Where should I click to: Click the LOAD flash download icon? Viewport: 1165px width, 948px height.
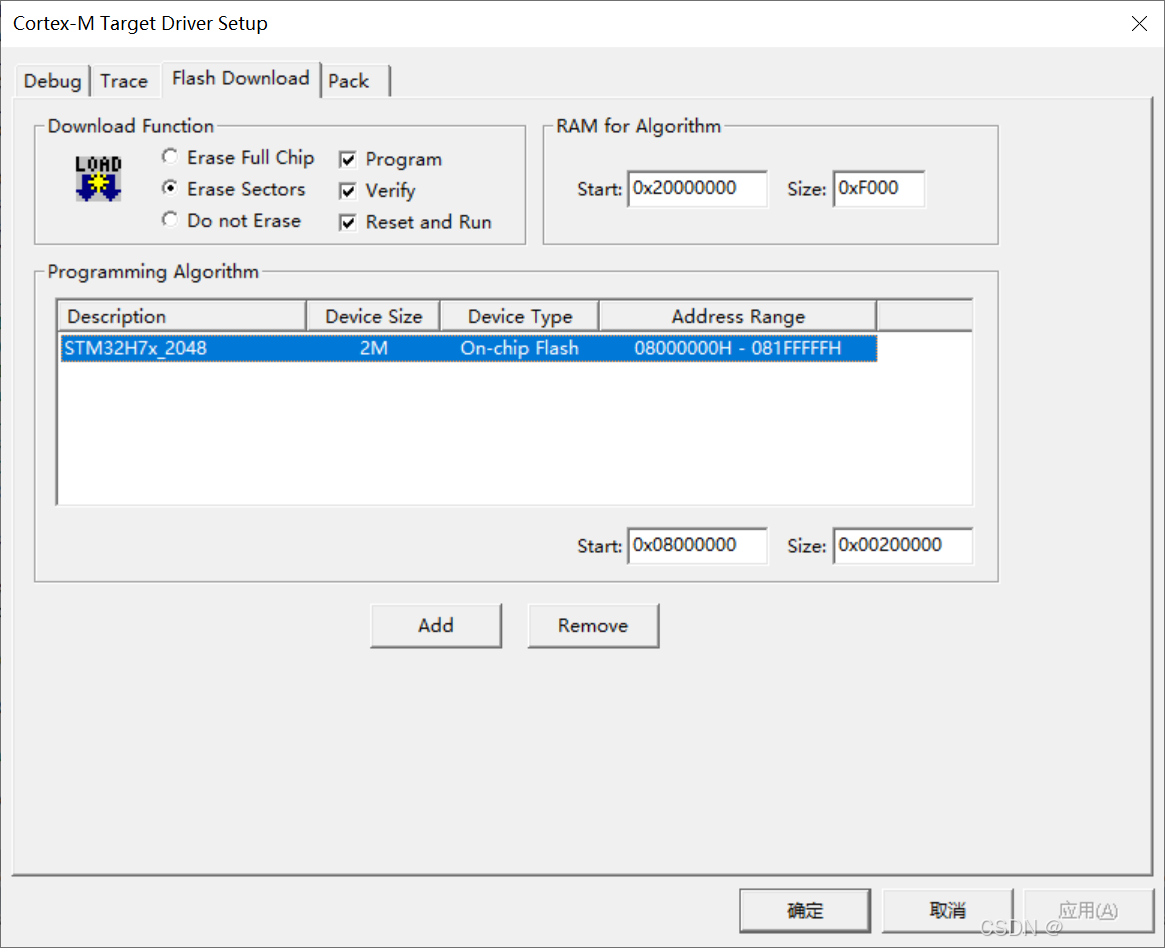pyautogui.click(x=98, y=178)
